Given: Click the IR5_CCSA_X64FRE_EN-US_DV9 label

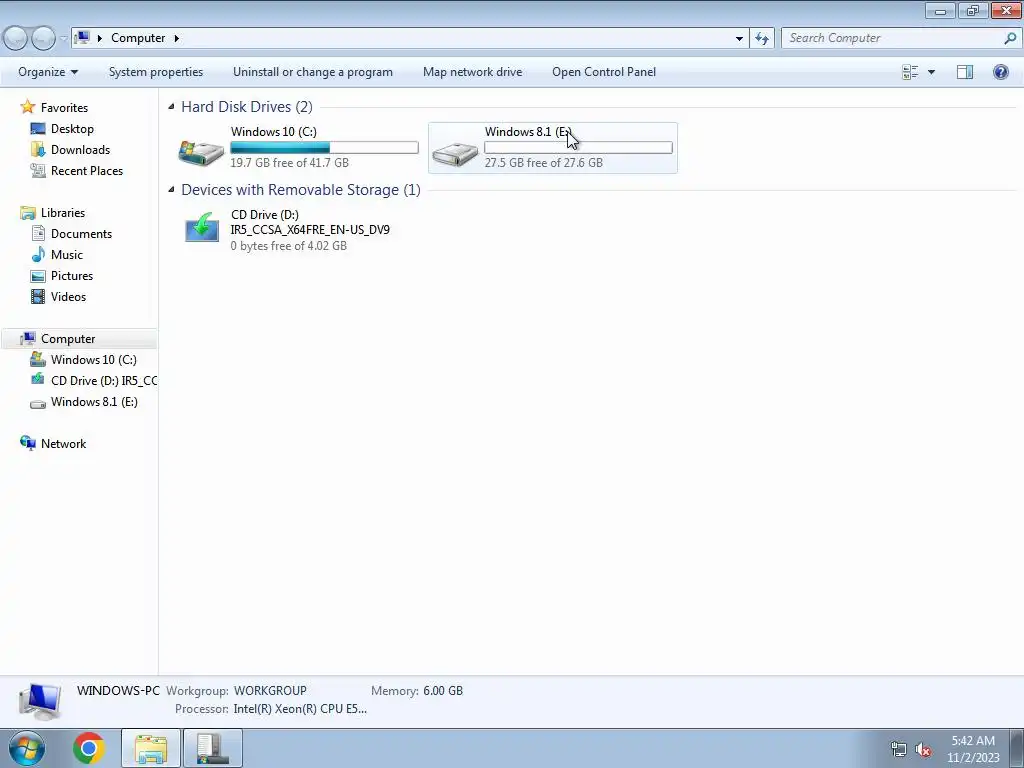Looking at the screenshot, I should click(310, 230).
